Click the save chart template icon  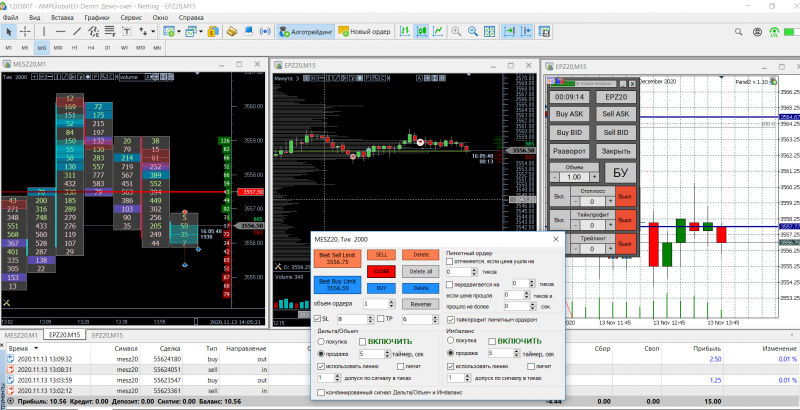point(544,32)
